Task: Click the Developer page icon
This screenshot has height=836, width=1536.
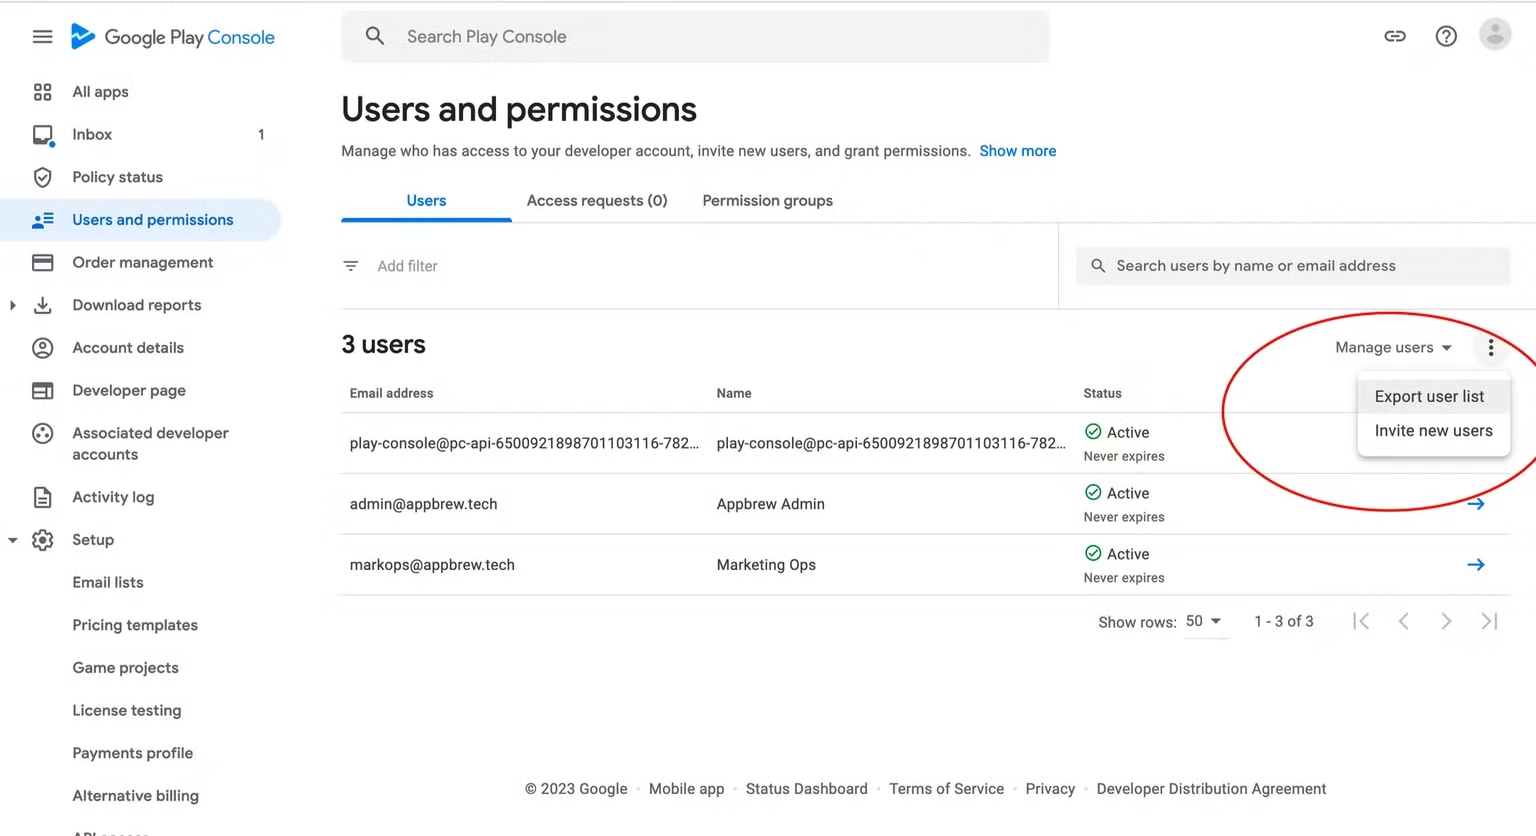Action: pyautogui.click(x=42, y=391)
